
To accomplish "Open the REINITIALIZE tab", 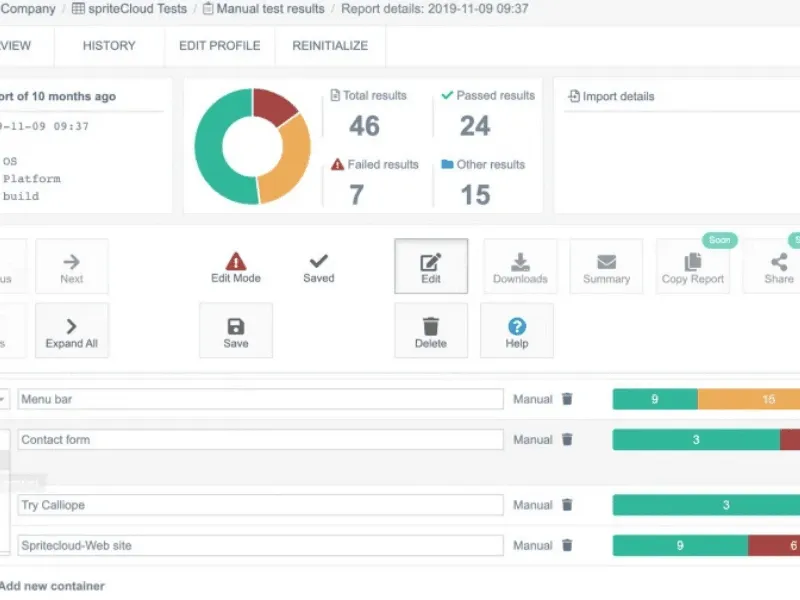I will pyautogui.click(x=330, y=46).
